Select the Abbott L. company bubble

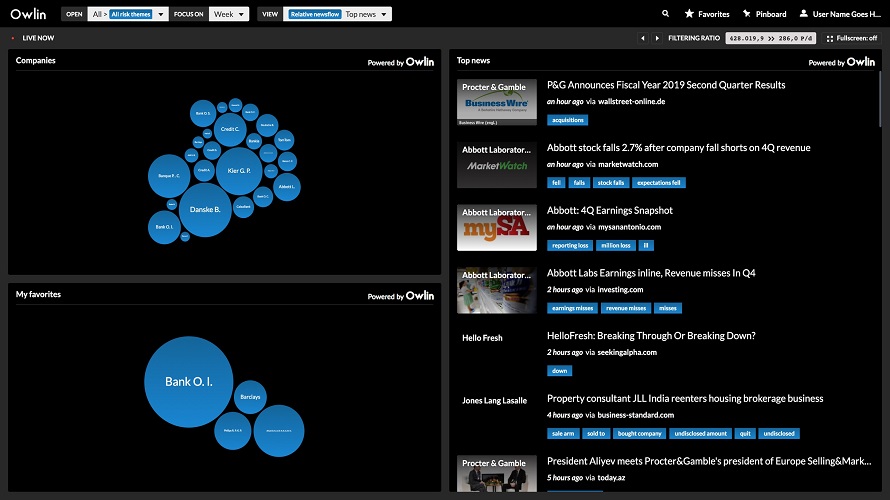pyautogui.click(x=287, y=187)
